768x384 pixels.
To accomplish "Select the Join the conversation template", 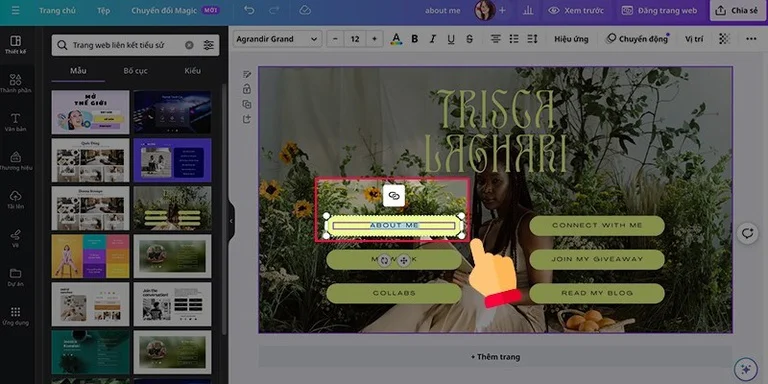I will pos(172,304).
